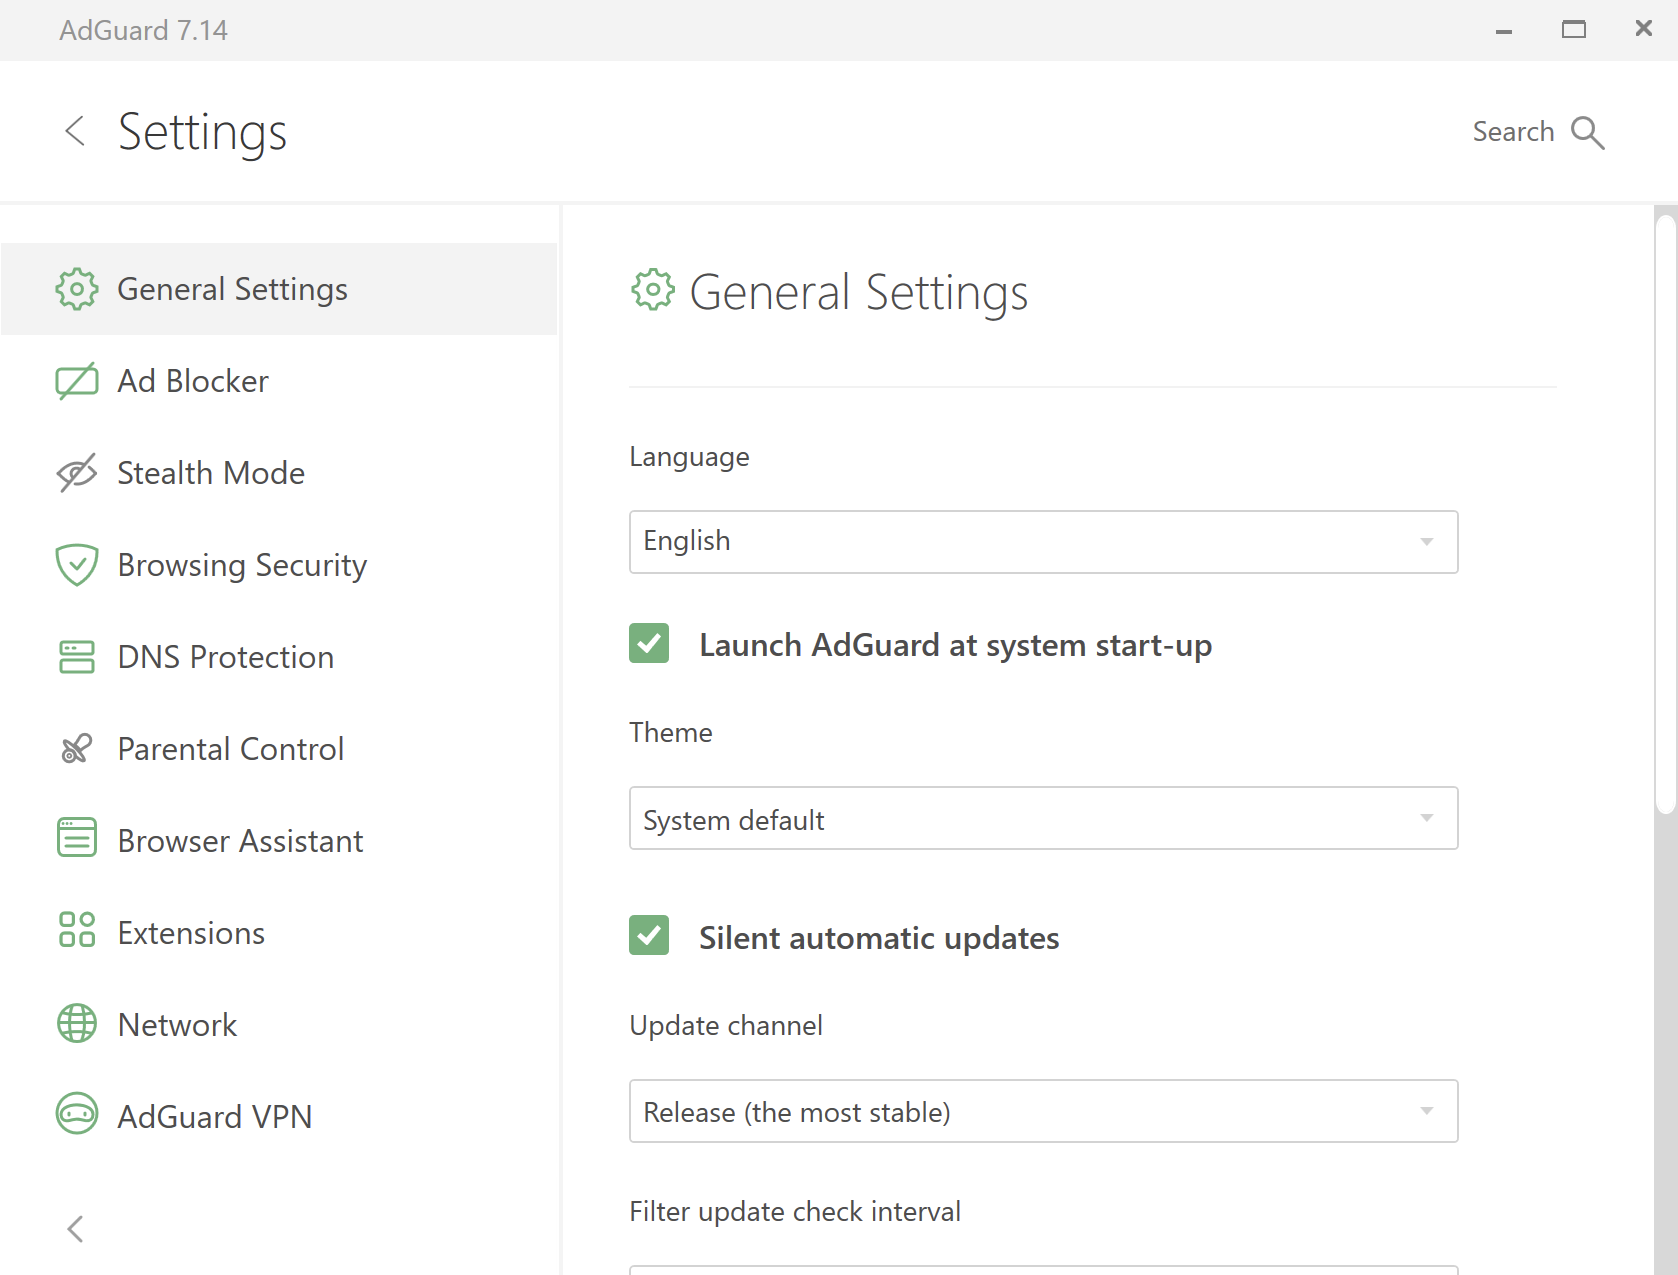Image resolution: width=1678 pixels, height=1275 pixels.
Task: Toggle Silent automatic updates checkbox
Action: pos(649,935)
